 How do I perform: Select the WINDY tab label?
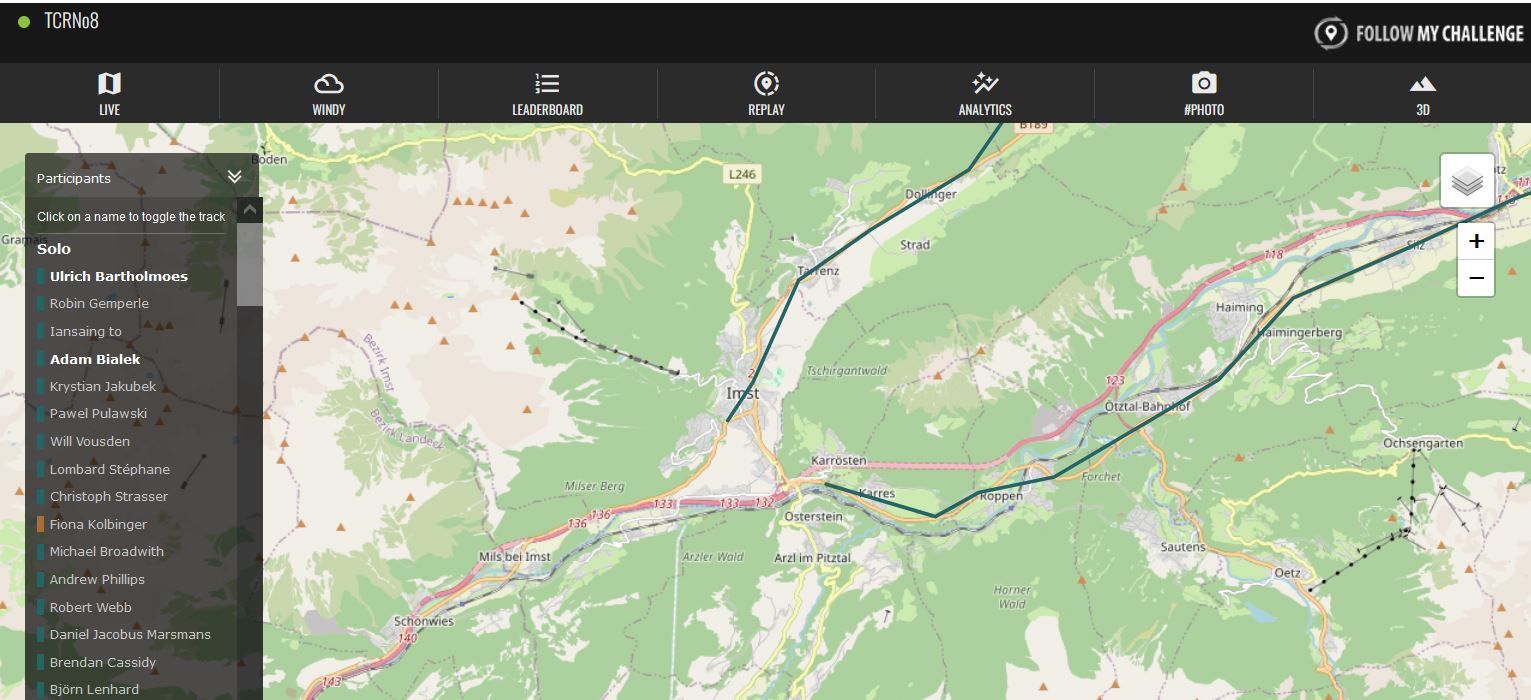pos(328,109)
